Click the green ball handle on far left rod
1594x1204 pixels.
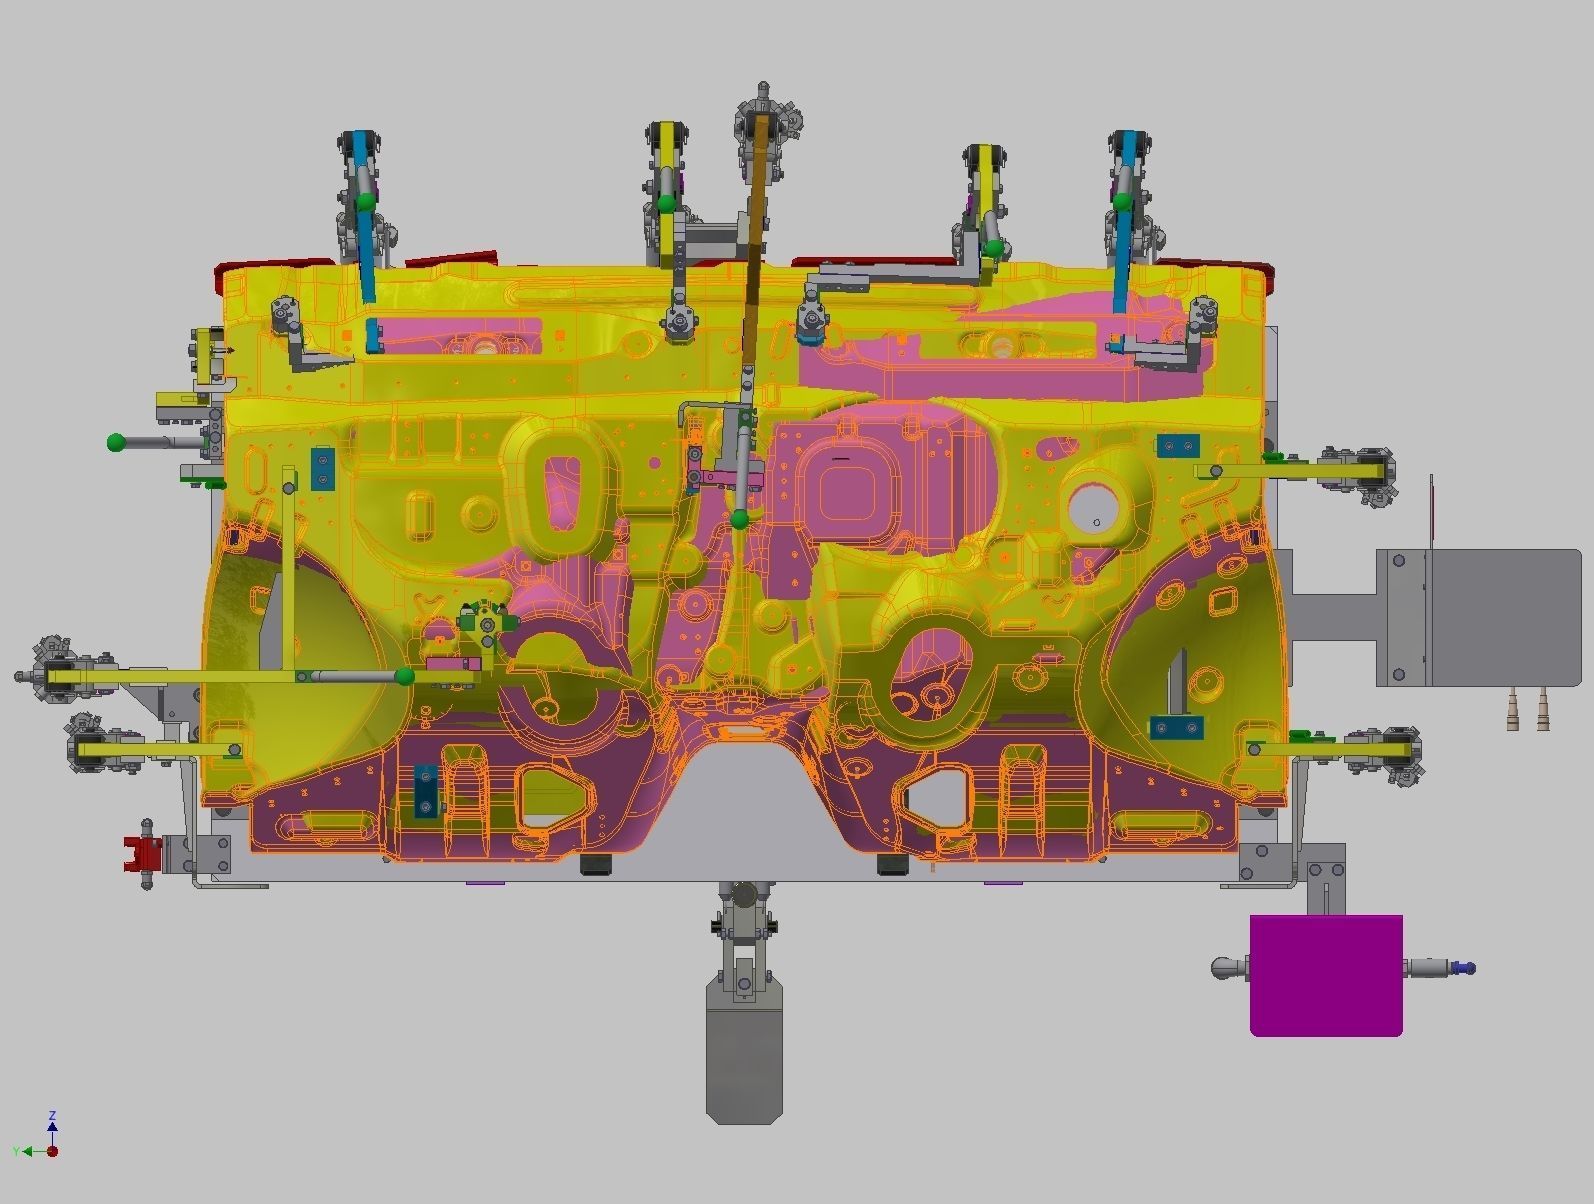(x=117, y=442)
